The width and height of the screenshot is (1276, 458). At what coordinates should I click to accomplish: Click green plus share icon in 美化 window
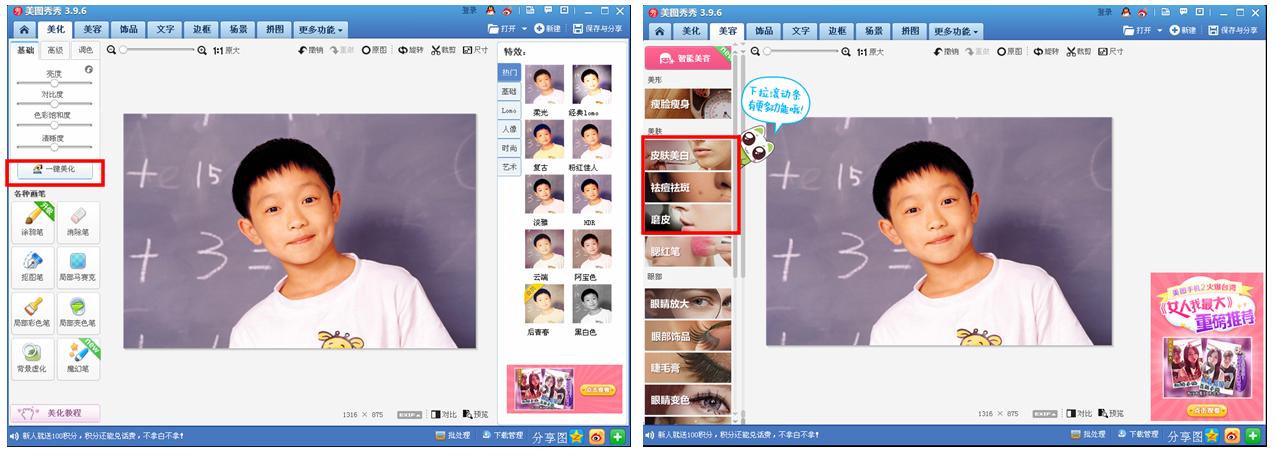tap(617, 436)
